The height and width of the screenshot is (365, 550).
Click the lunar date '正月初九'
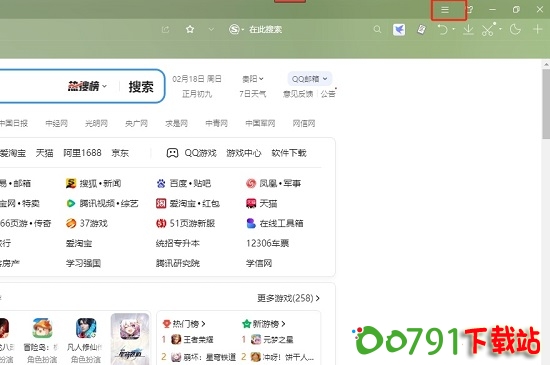(x=197, y=94)
